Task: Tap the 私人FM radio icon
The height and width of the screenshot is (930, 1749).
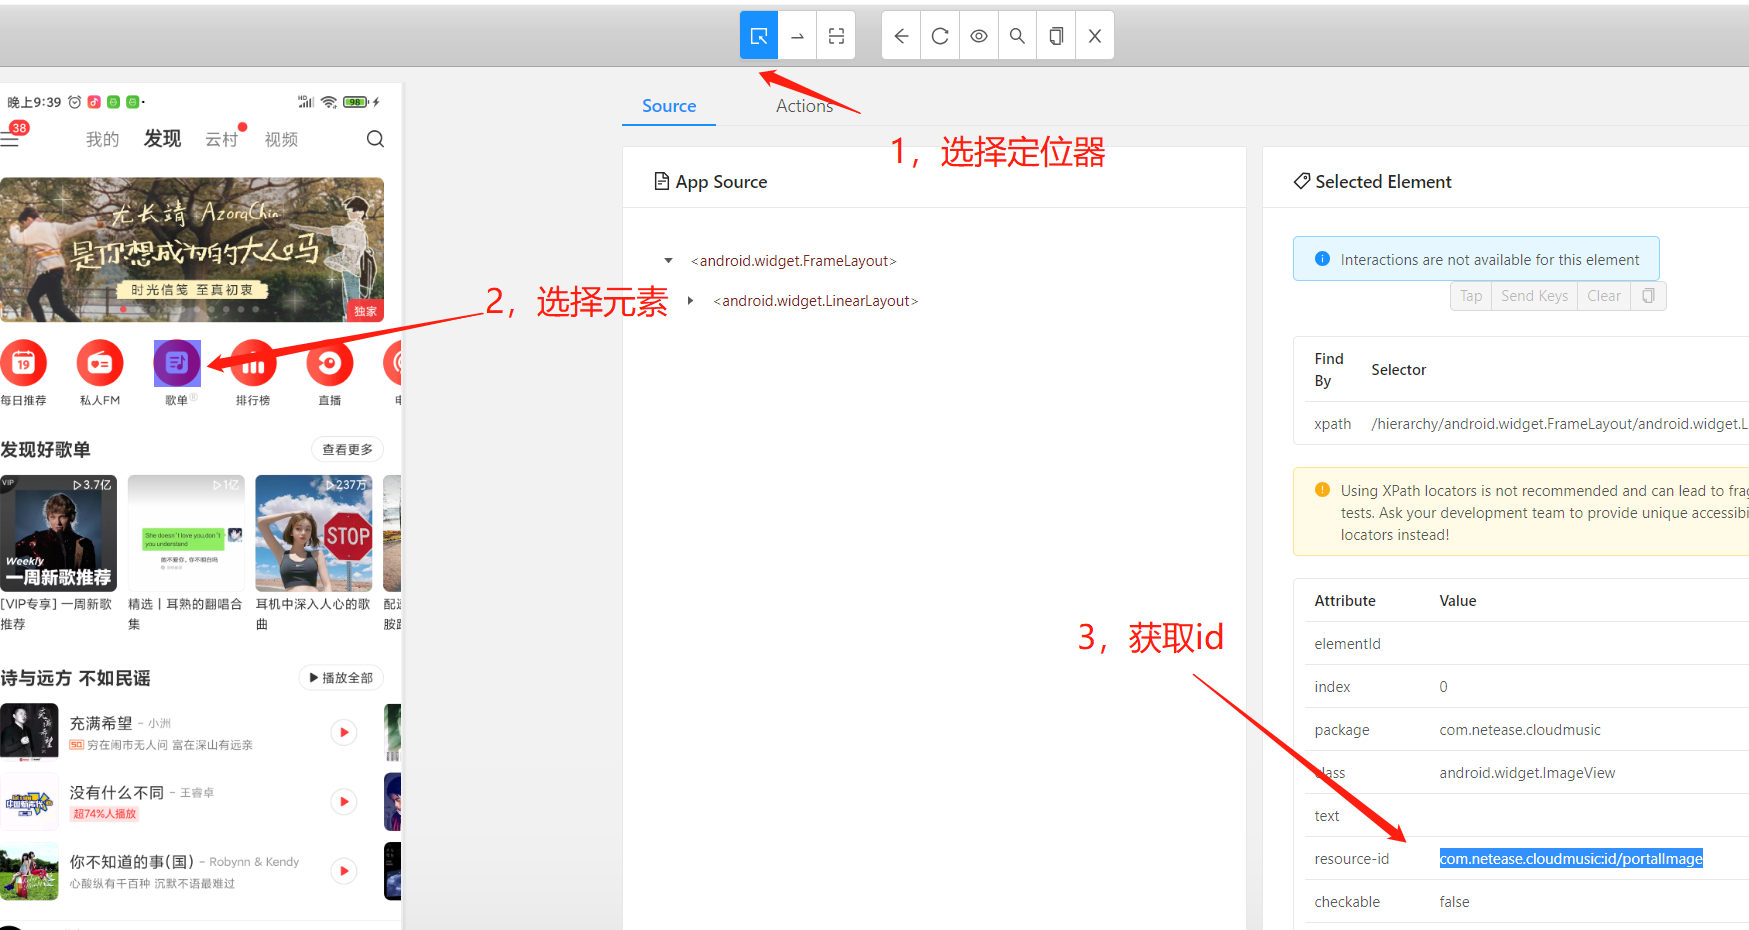Action: click(x=100, y=363)
